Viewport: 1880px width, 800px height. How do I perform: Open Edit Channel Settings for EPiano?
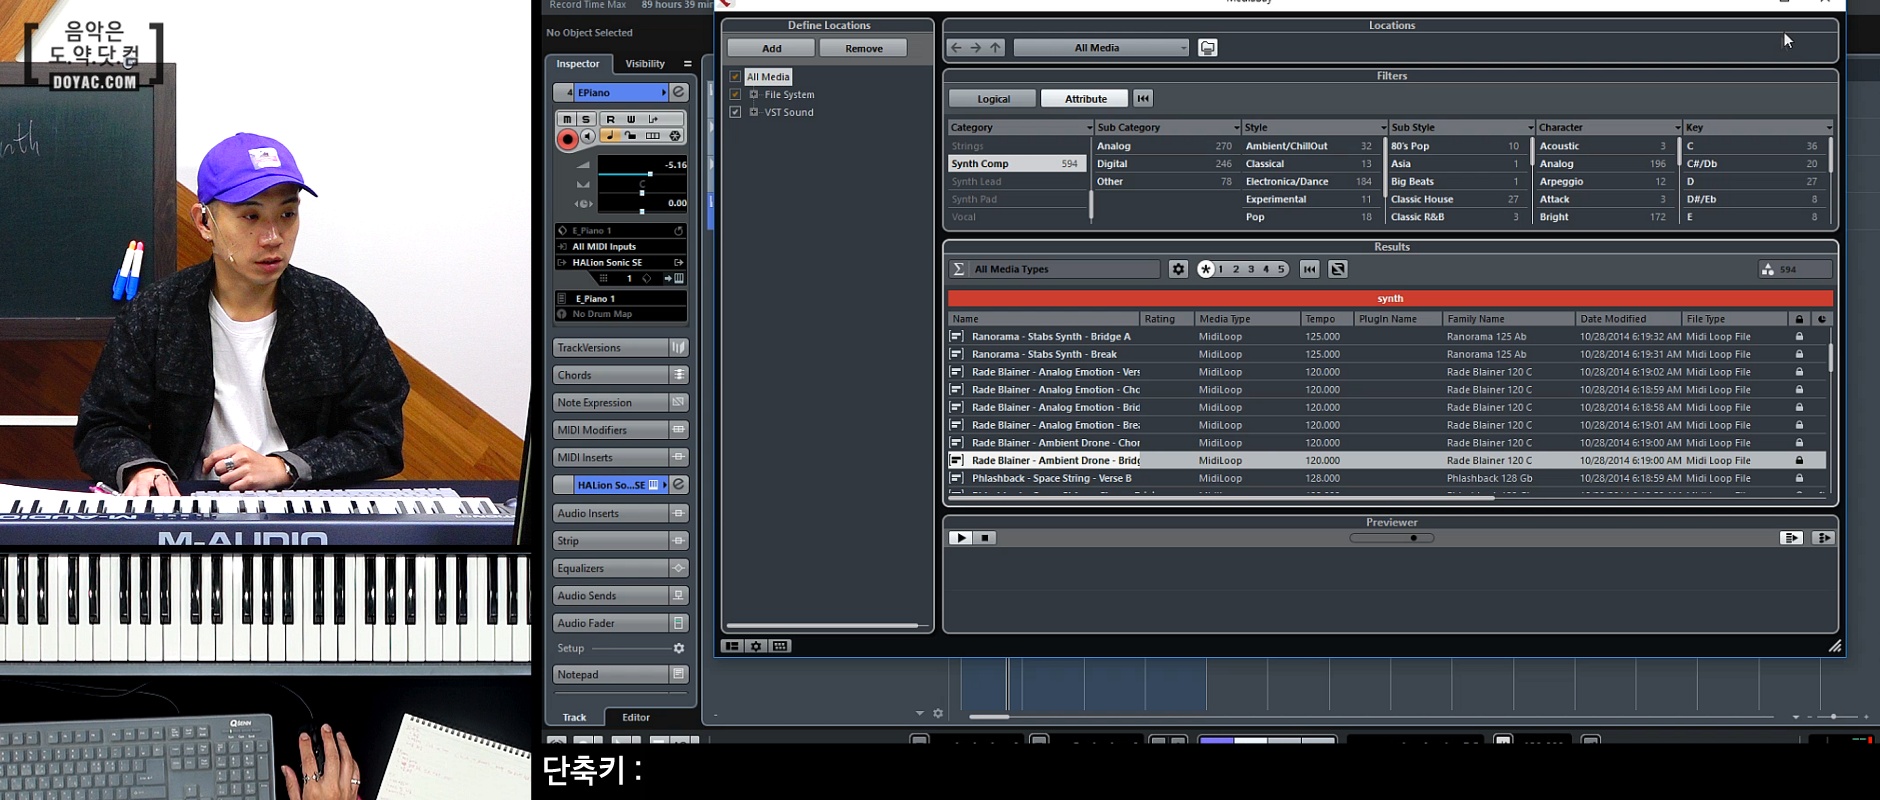678,92
